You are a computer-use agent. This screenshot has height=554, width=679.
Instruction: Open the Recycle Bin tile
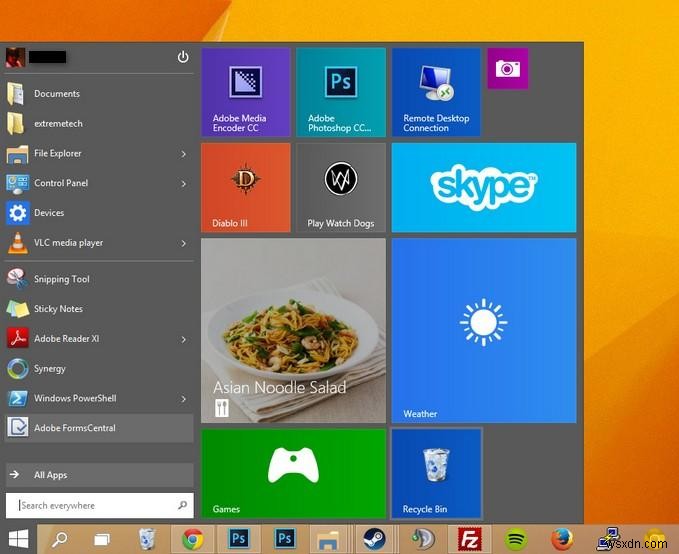coord(436,473)
